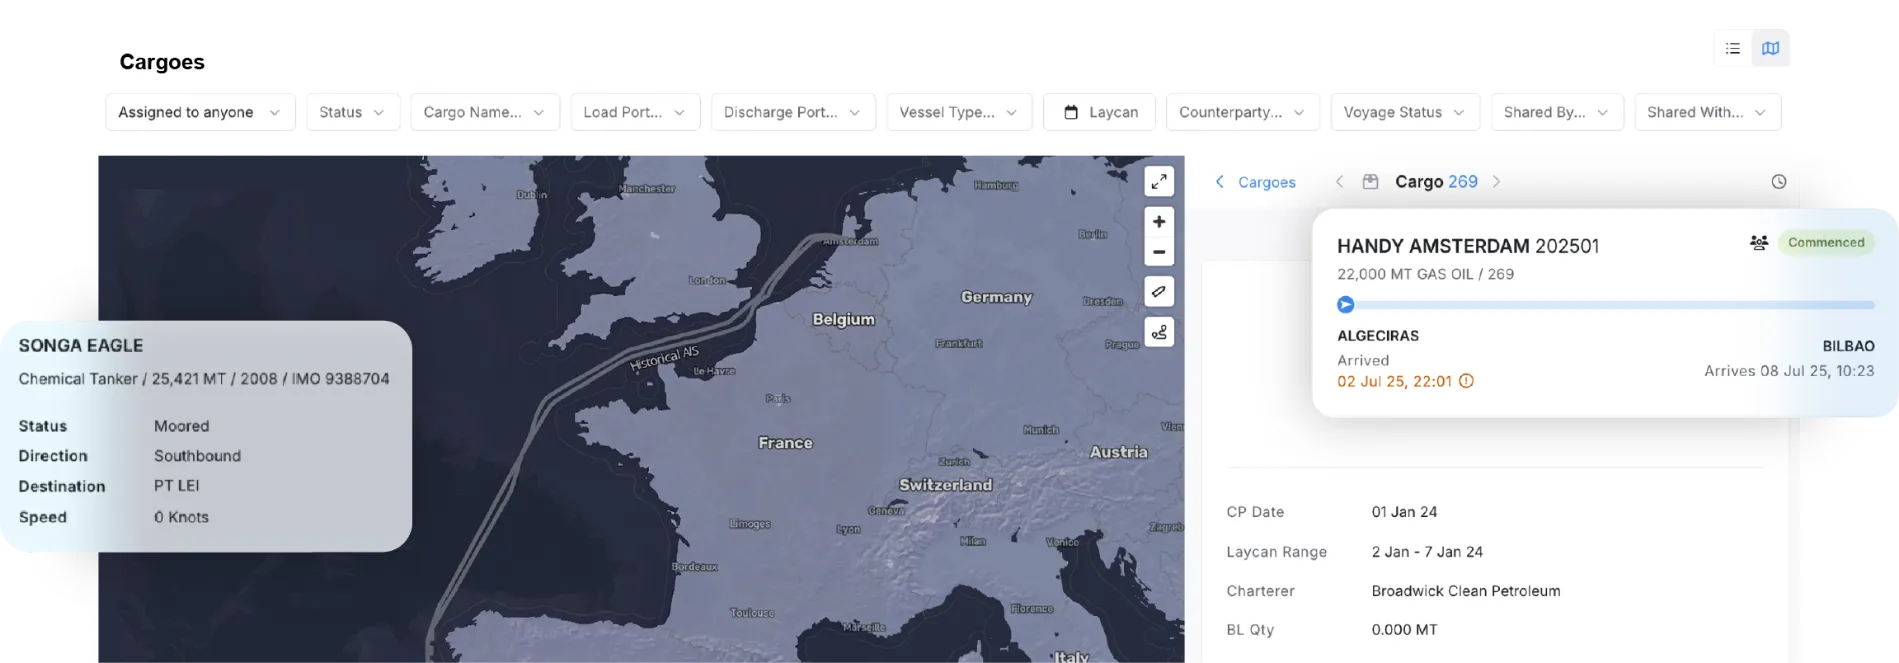Click the Cargo 269 number link

(x=1462, y=182)
